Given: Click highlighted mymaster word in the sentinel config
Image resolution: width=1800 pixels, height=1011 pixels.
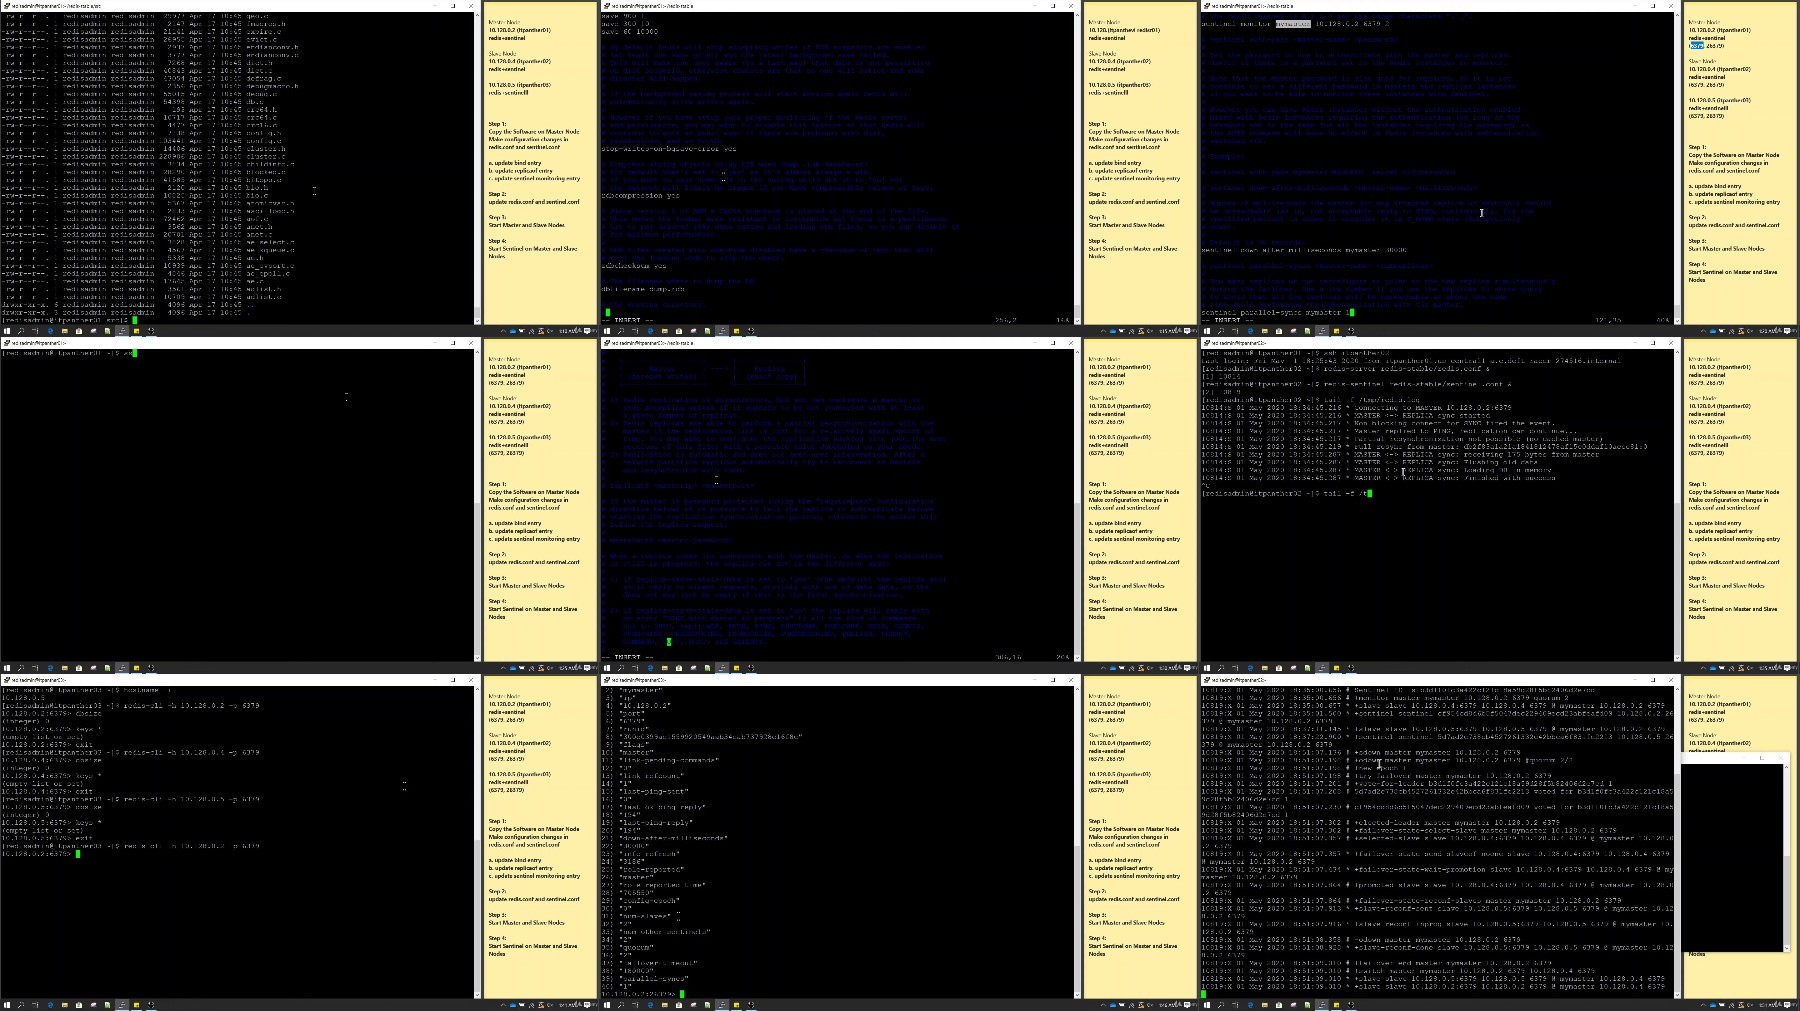Looking at the screenshot, I should click(x=1292, y=23).
